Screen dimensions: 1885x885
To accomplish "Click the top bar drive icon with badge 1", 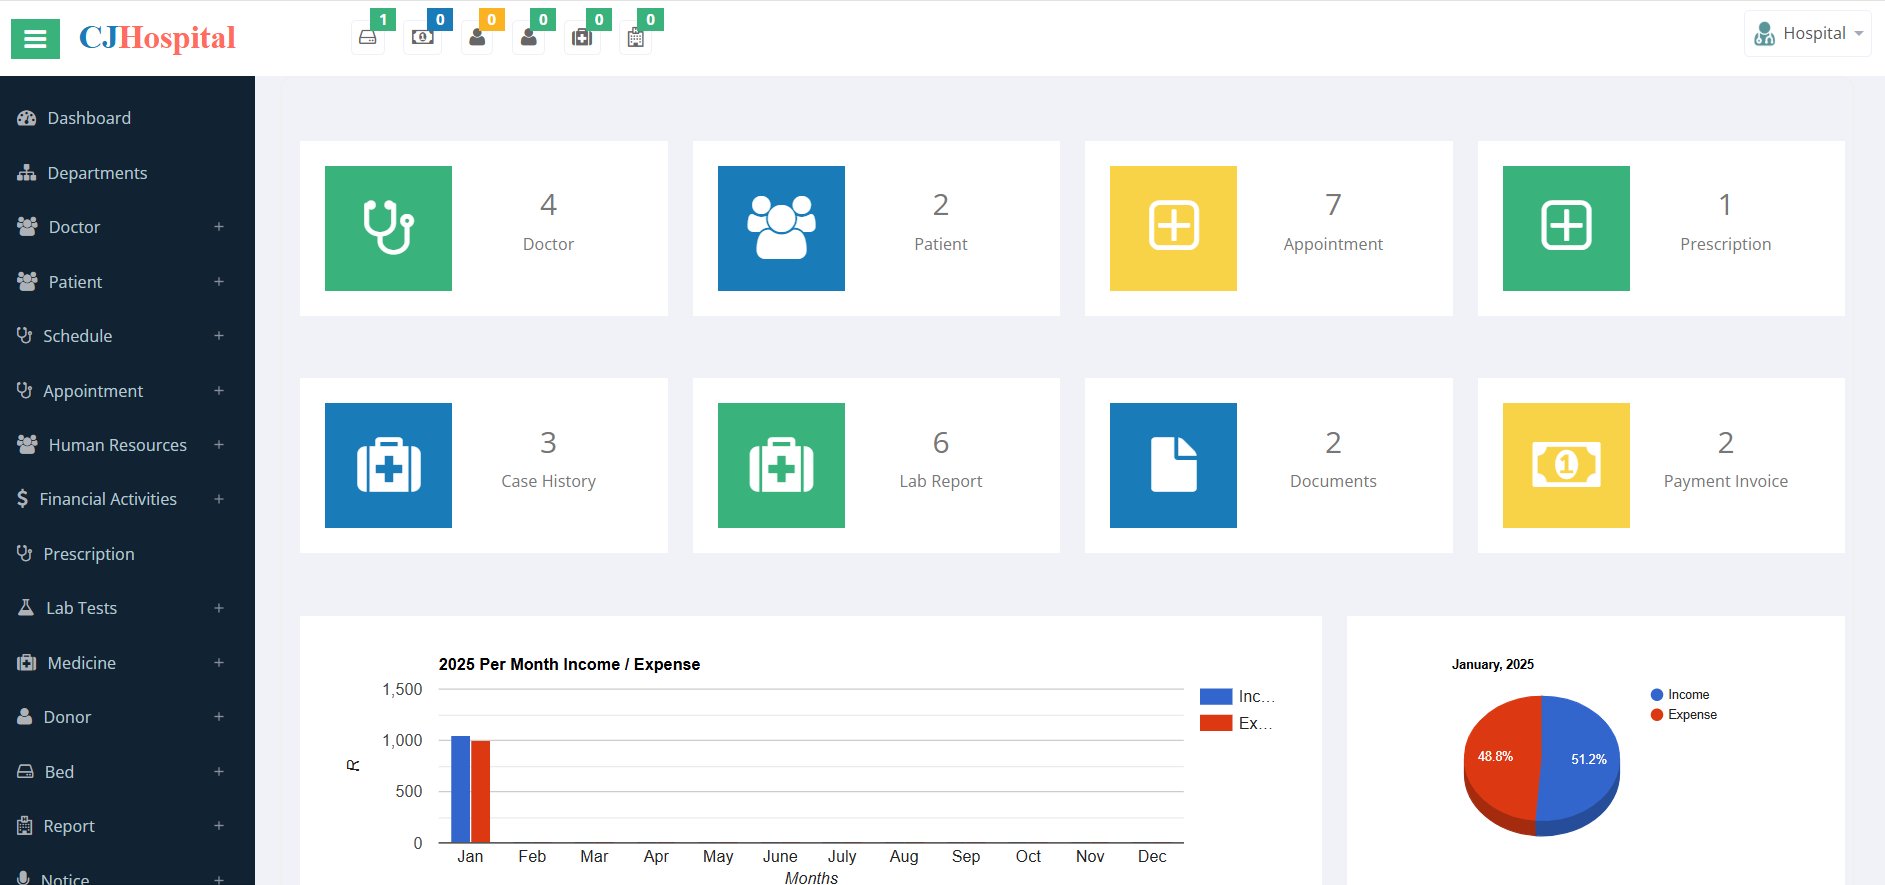I will 368,38.
